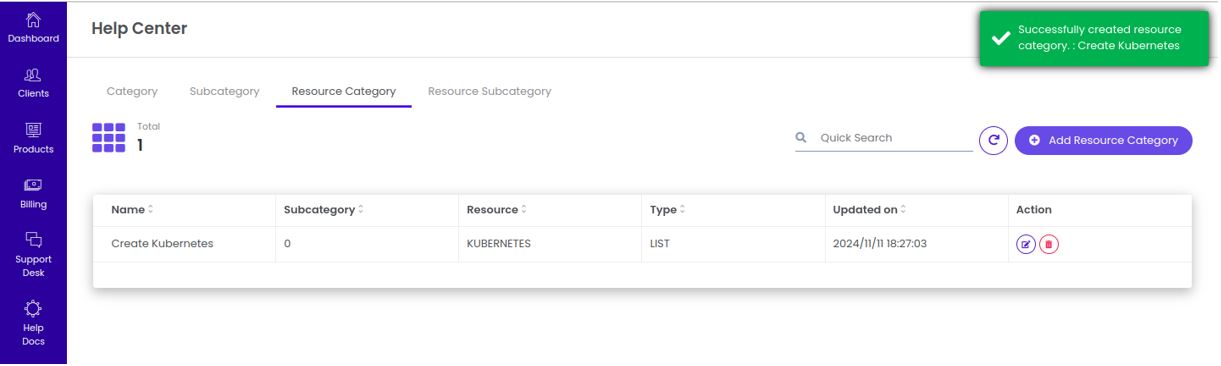The height and width of the screenshot is (366, 1221).
Task: Click the LIST type cell
Action: 659,244
